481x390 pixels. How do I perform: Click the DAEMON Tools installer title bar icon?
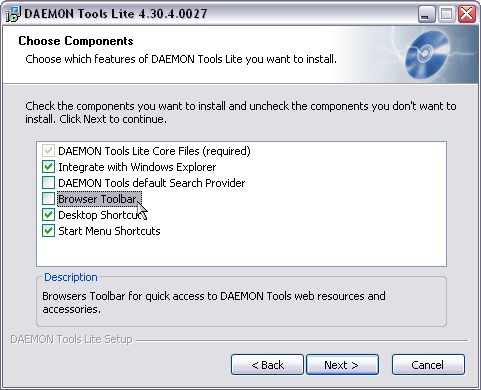pos(13,14)
